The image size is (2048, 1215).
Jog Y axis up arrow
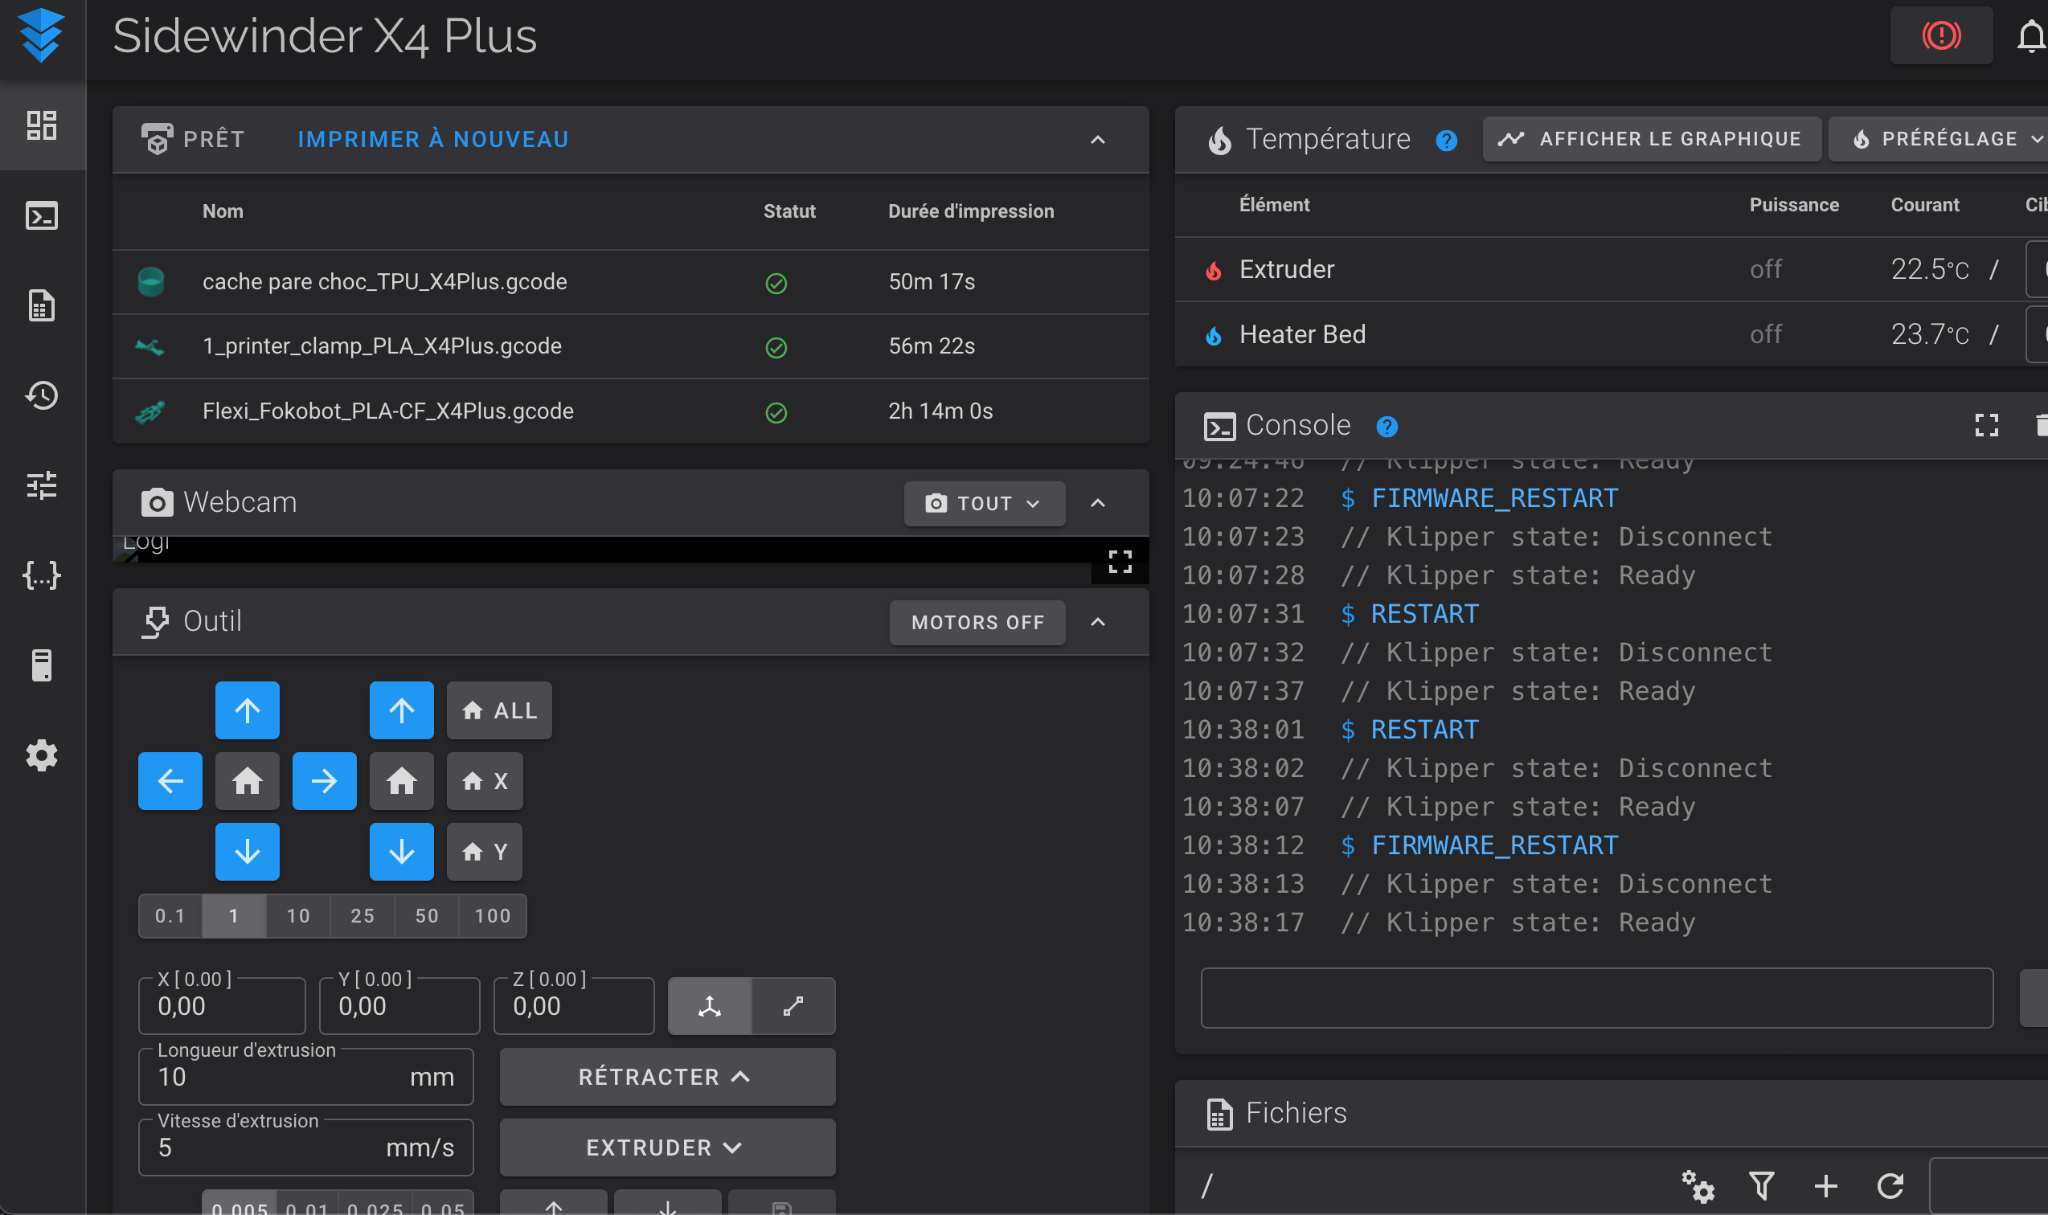(247, 710)
